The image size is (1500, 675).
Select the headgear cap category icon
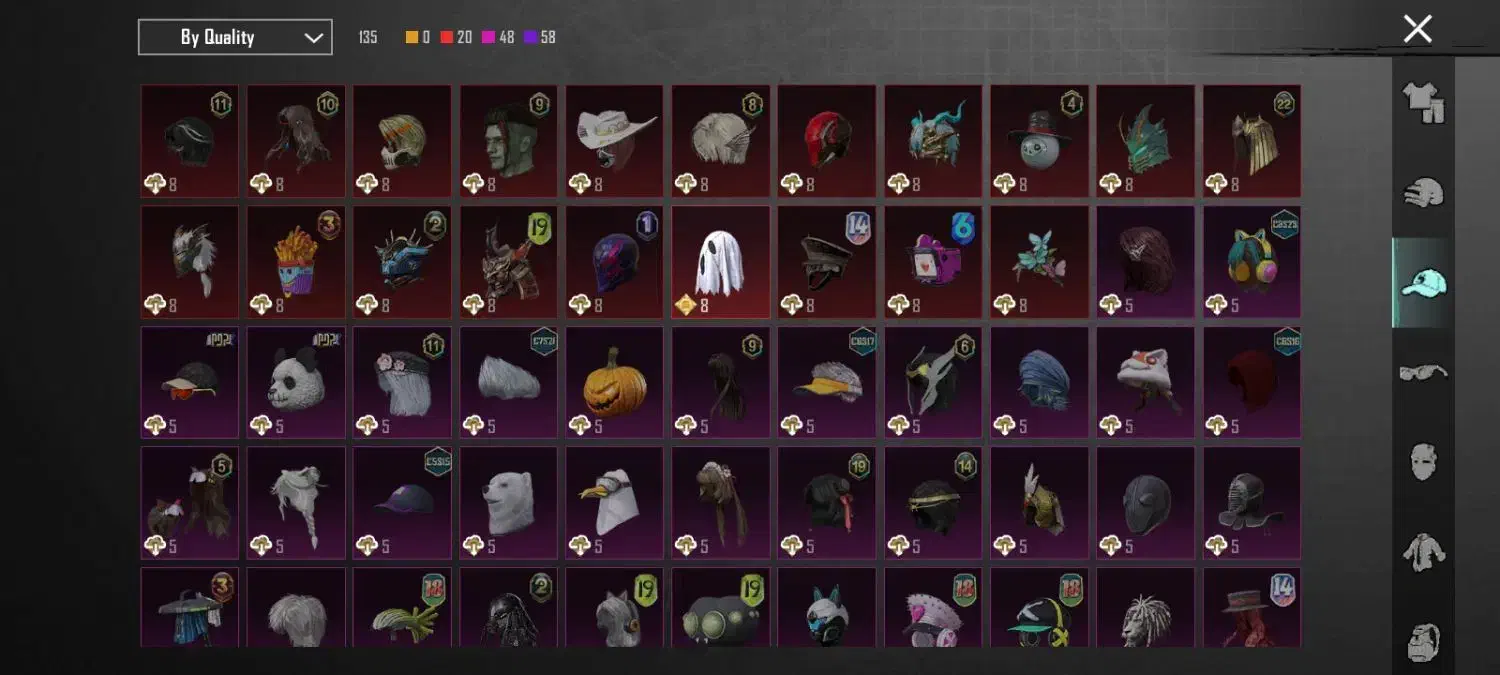1423,283
